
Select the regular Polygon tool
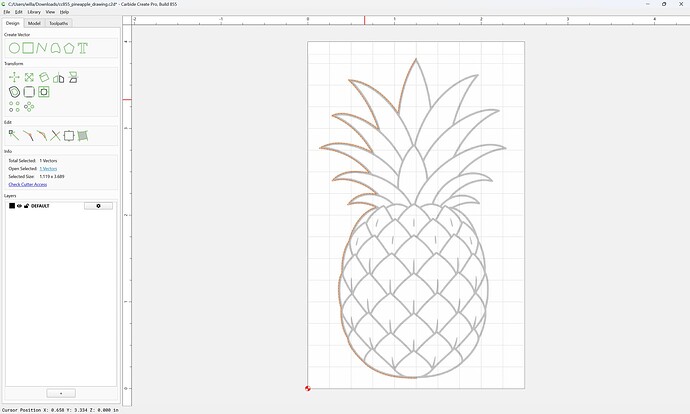[69, 48]
